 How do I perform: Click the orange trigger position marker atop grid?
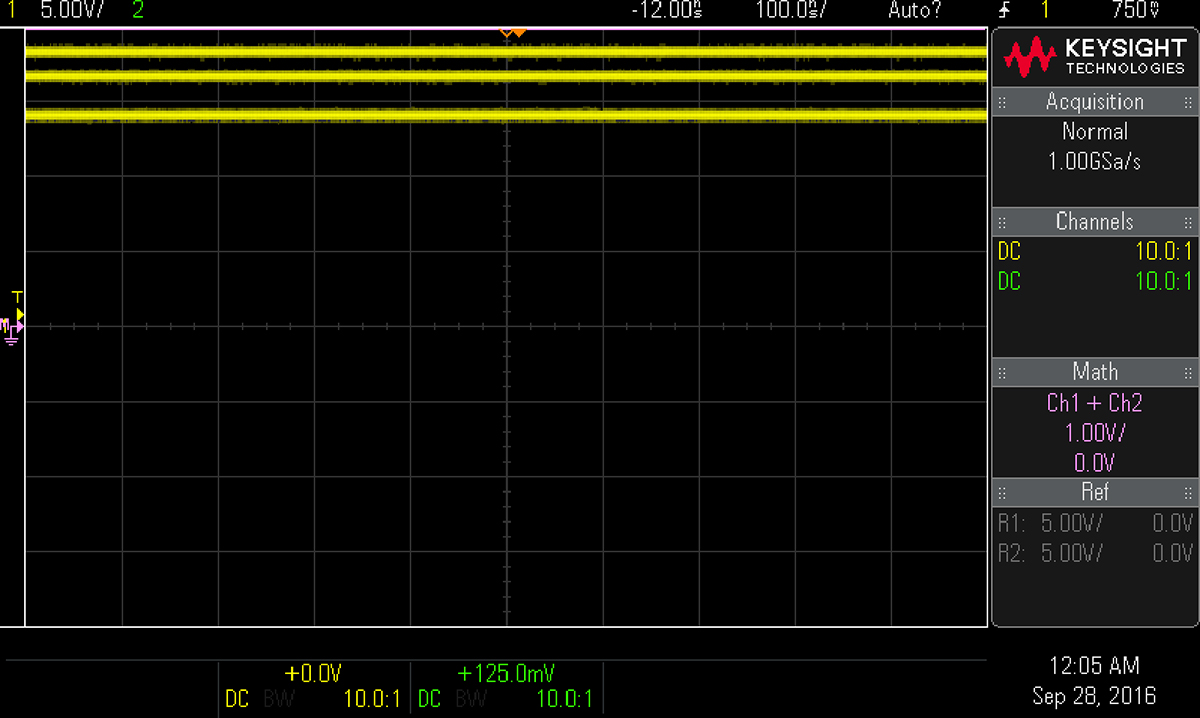(x=512, y=33)
